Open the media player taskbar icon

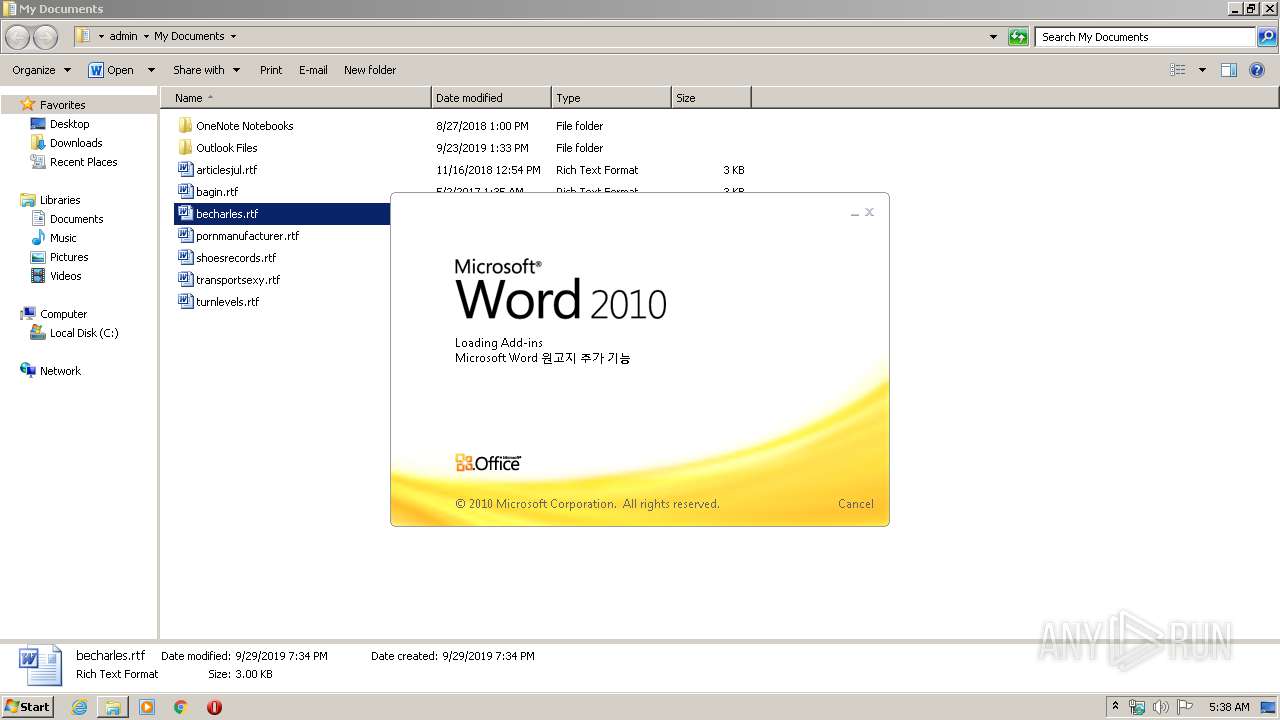coord(147,707)
